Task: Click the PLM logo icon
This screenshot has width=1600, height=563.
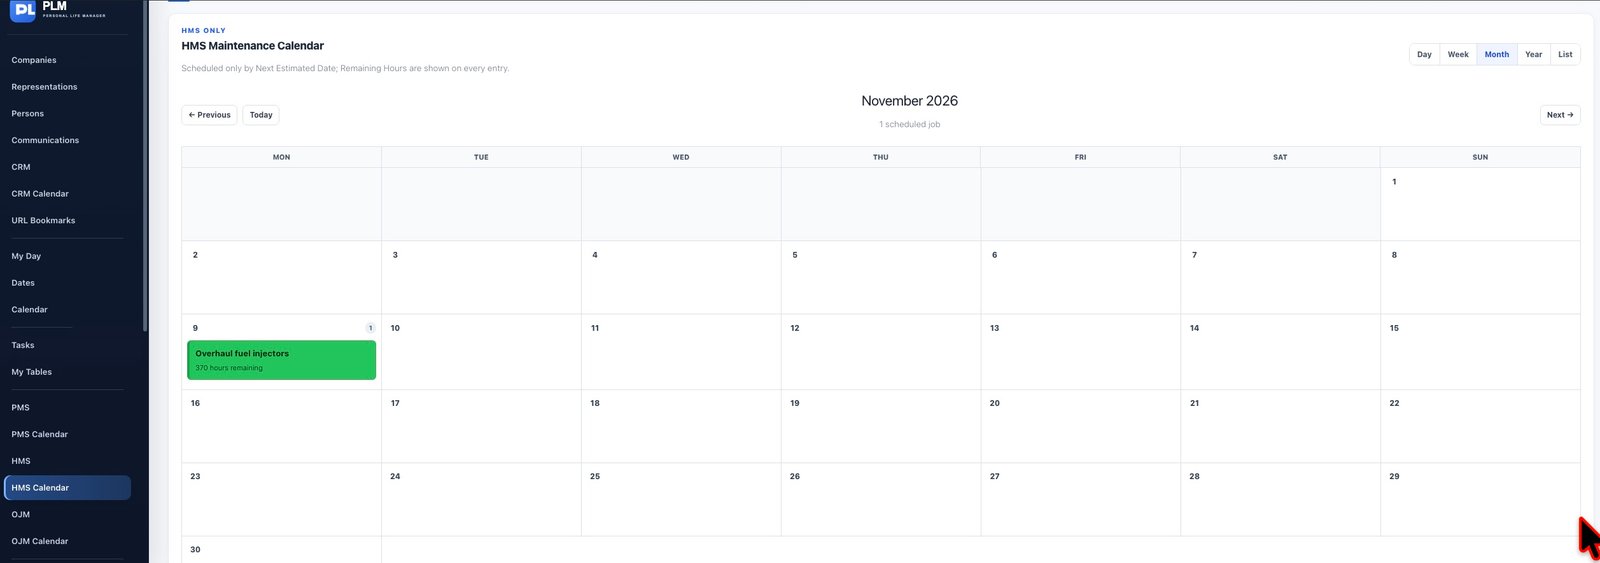Action: pyautogui.click(x=23, y=10)
